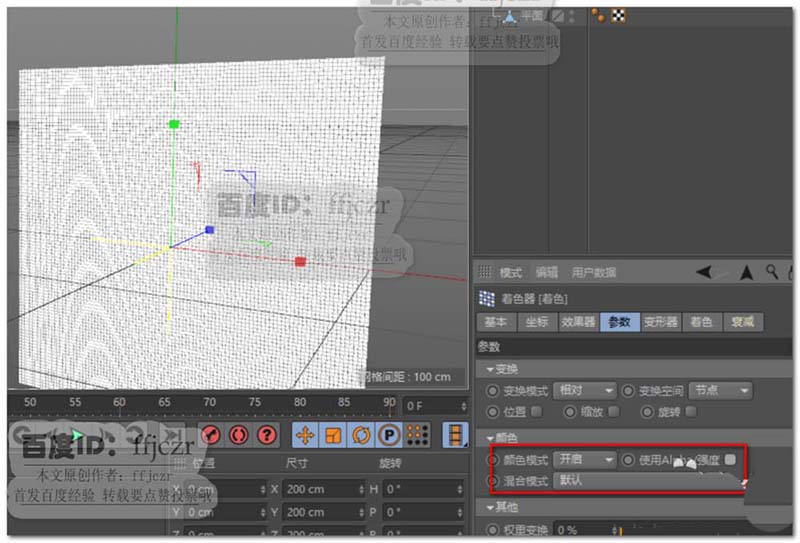
Task: Toggle rotation key recording (circular arrows icon)
Action: (x=361, y=435)
